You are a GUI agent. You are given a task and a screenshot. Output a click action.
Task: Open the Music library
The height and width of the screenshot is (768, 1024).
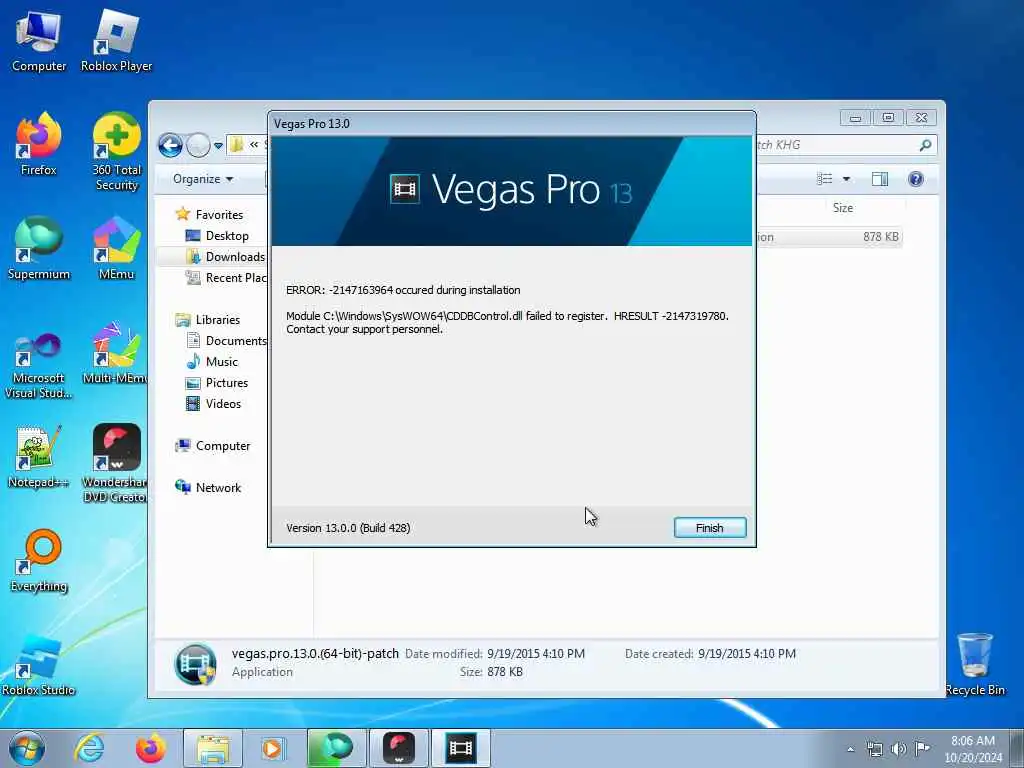pyautogui.click(x=212, y=362)
